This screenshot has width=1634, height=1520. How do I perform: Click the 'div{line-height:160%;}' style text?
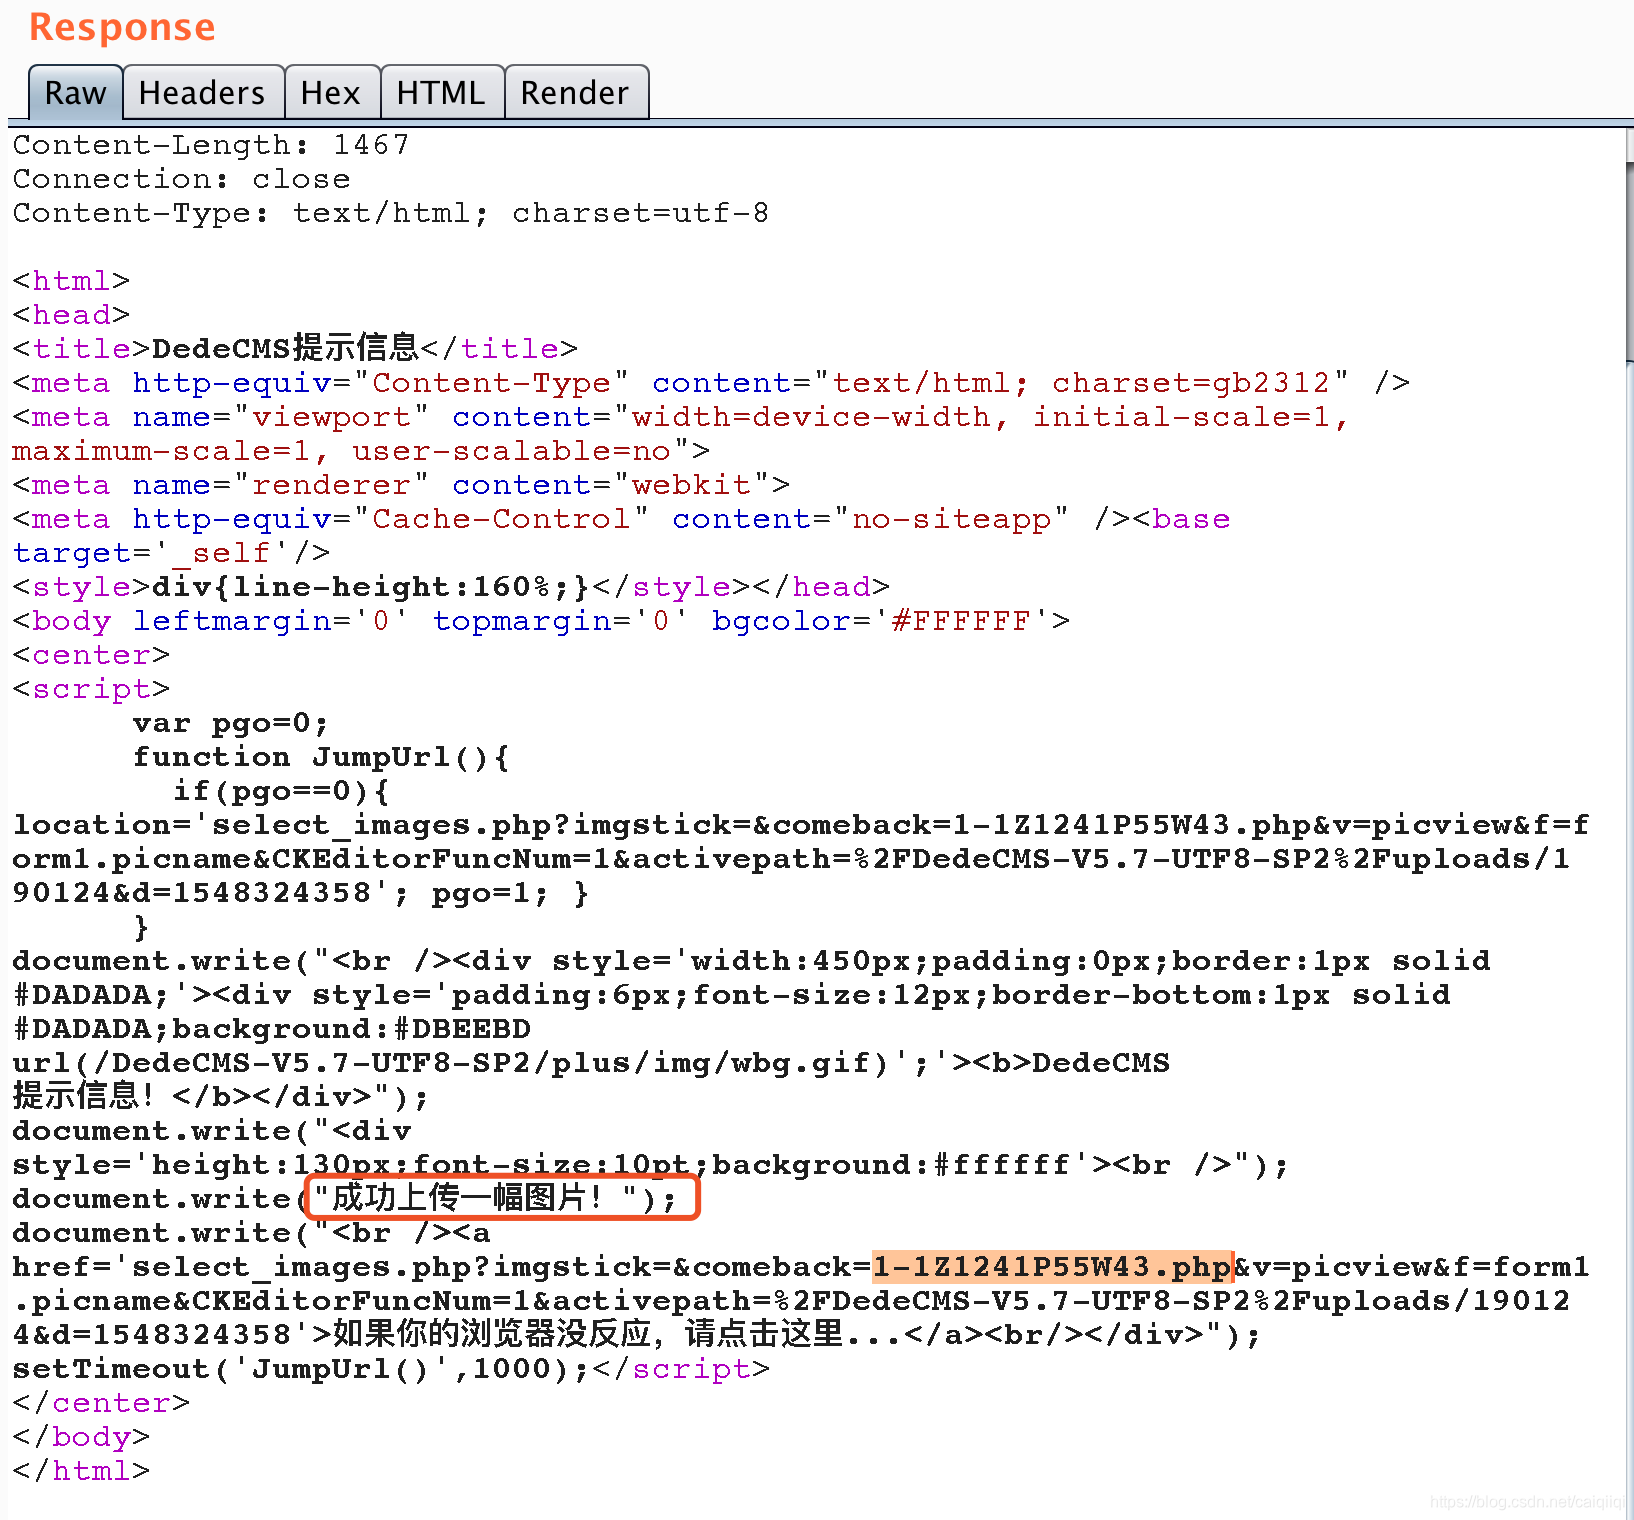point(371,587)
